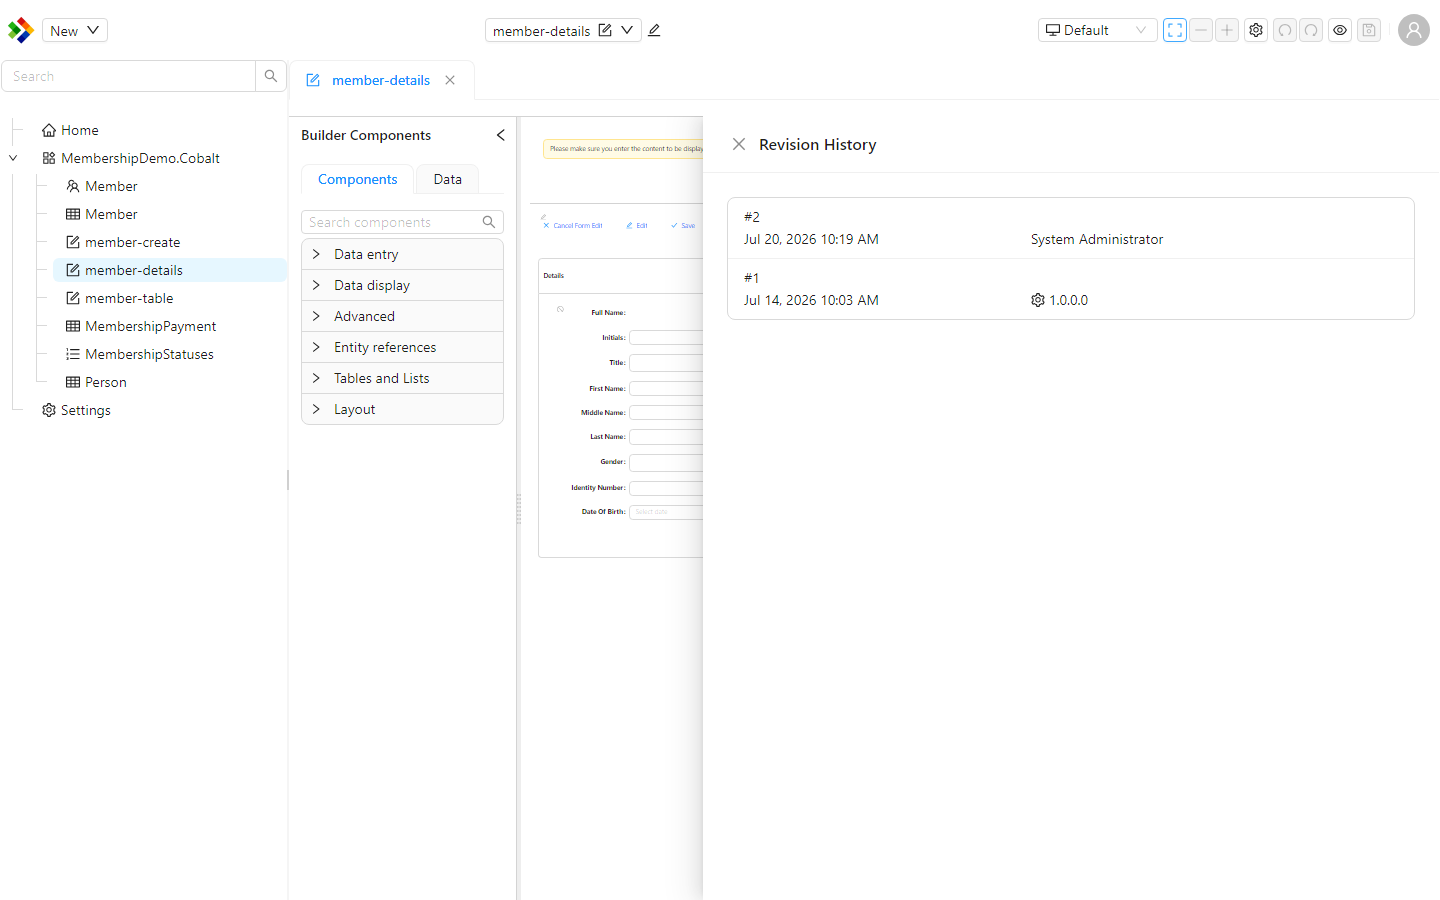
Task: Click the Edit button in canvas
Action: [x=637, y=225]
